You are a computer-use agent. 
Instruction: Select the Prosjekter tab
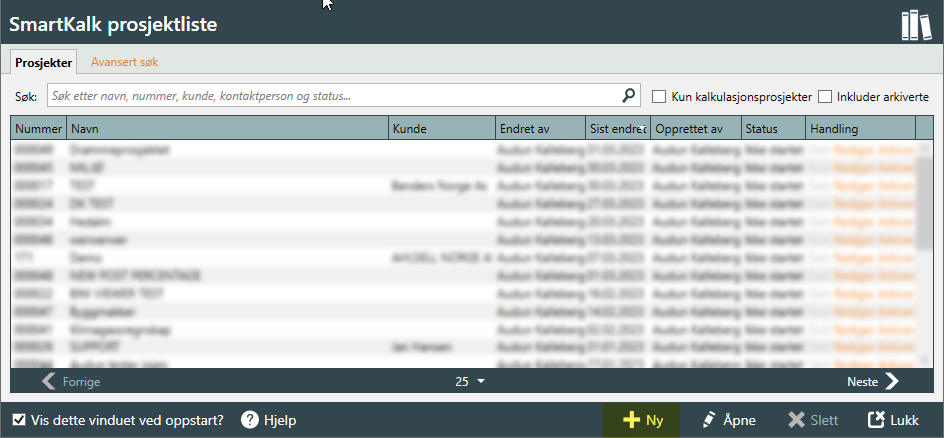[x=44, y=62]
